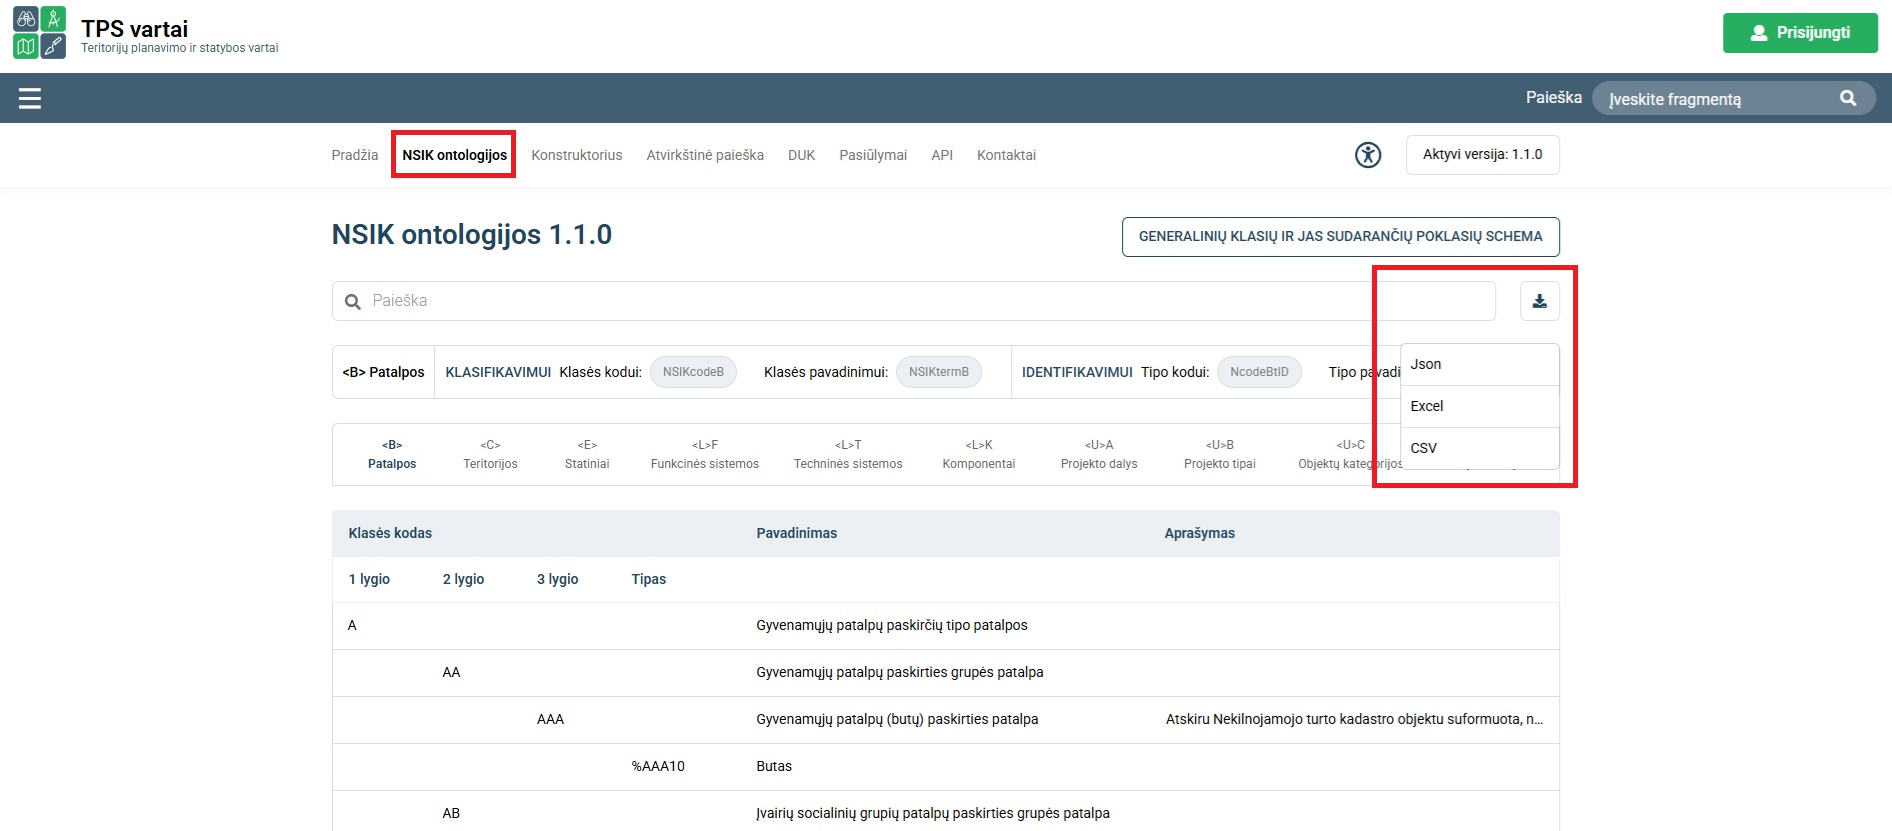Go to the Komponentai <L>K tab
The height and width of the screenshot is (831, 1892).
978,454
